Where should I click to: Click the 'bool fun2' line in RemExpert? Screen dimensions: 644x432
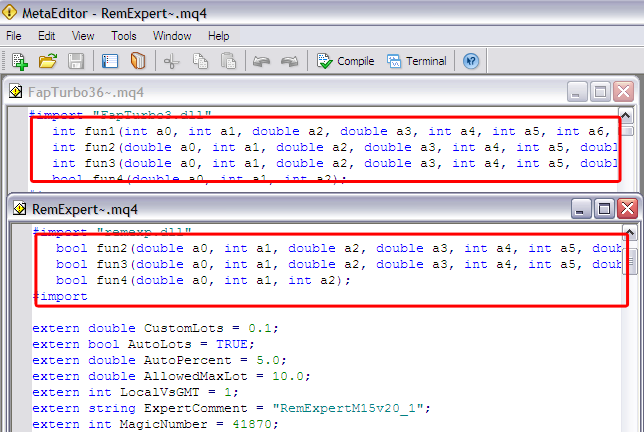[x=338, y=248]
